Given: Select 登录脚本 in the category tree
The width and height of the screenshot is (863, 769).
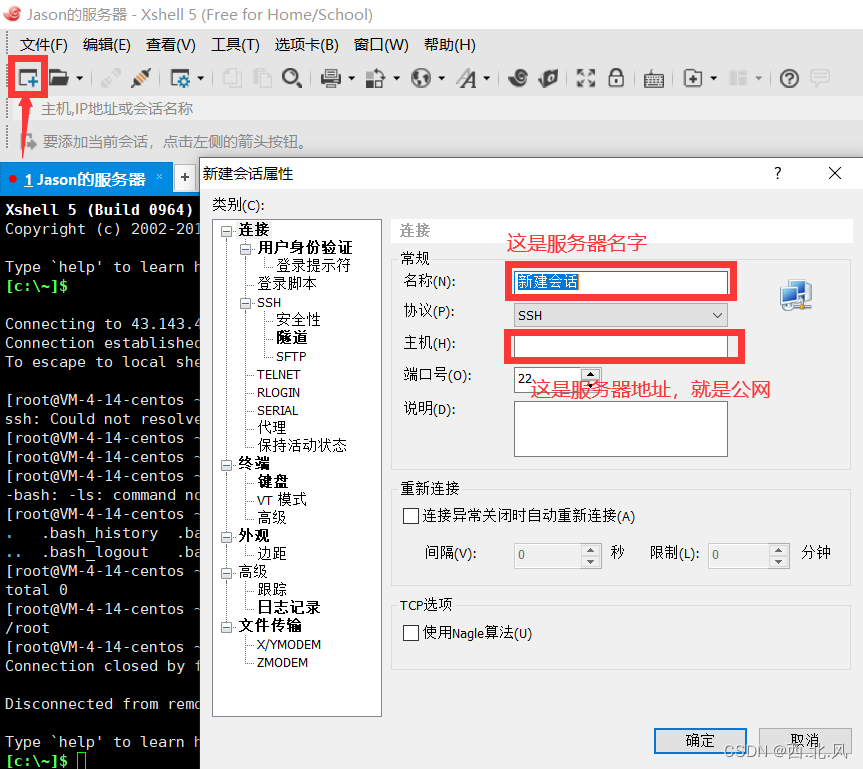Looking at the screenshot, I should (x=286, y=283).
